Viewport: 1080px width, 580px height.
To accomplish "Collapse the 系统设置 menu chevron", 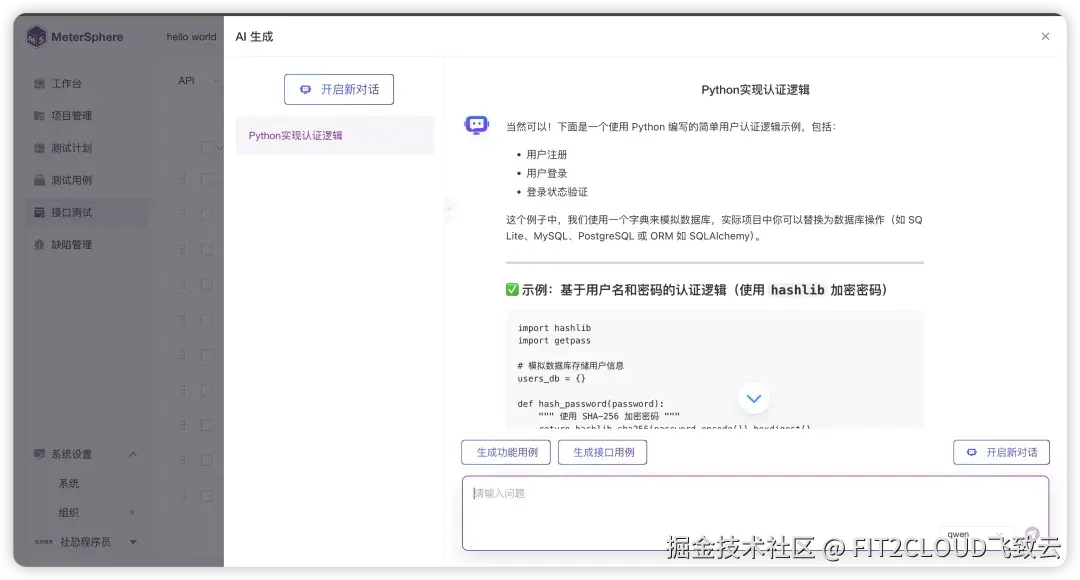I will click(133, 454).
